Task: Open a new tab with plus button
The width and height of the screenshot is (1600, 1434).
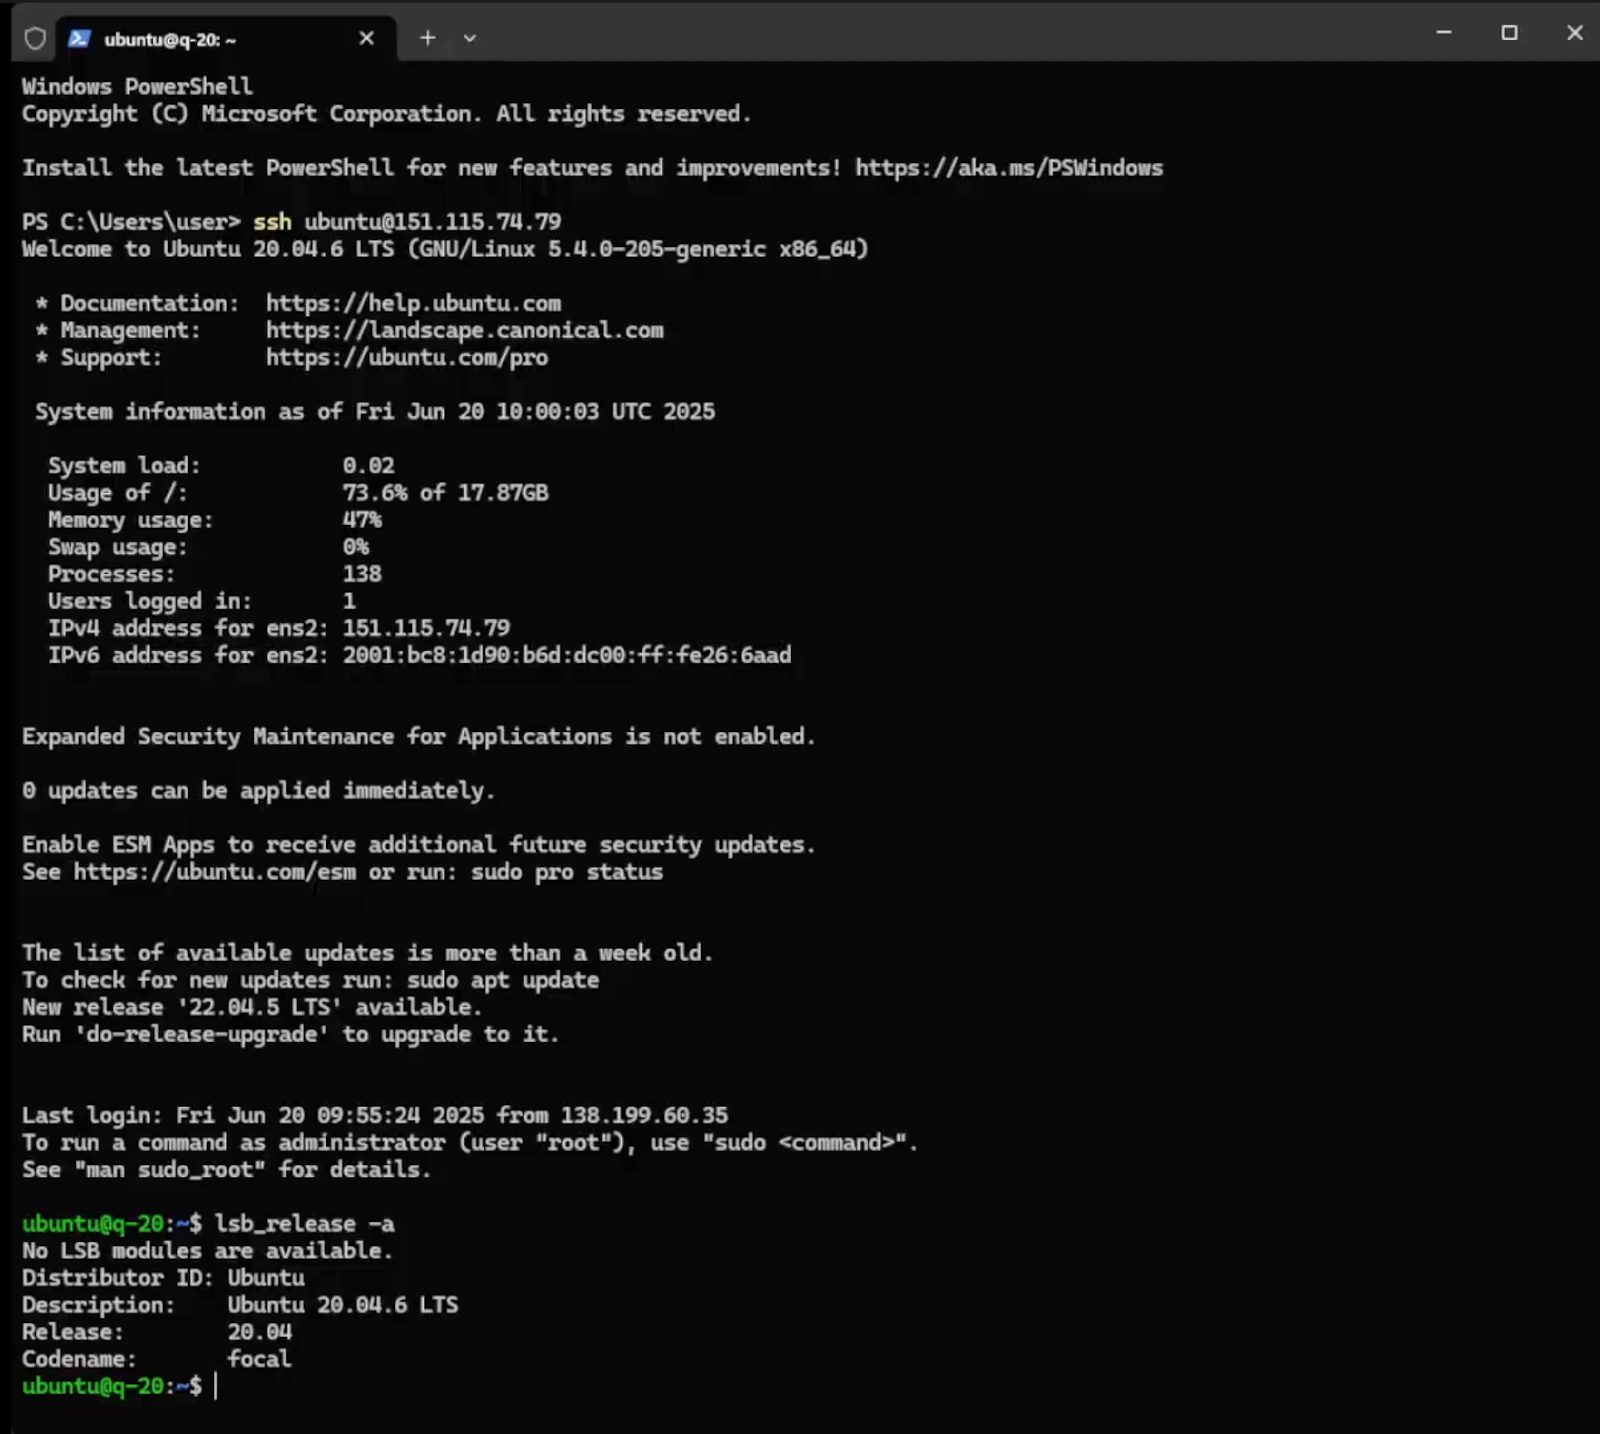Action: [x=428, y=38]
